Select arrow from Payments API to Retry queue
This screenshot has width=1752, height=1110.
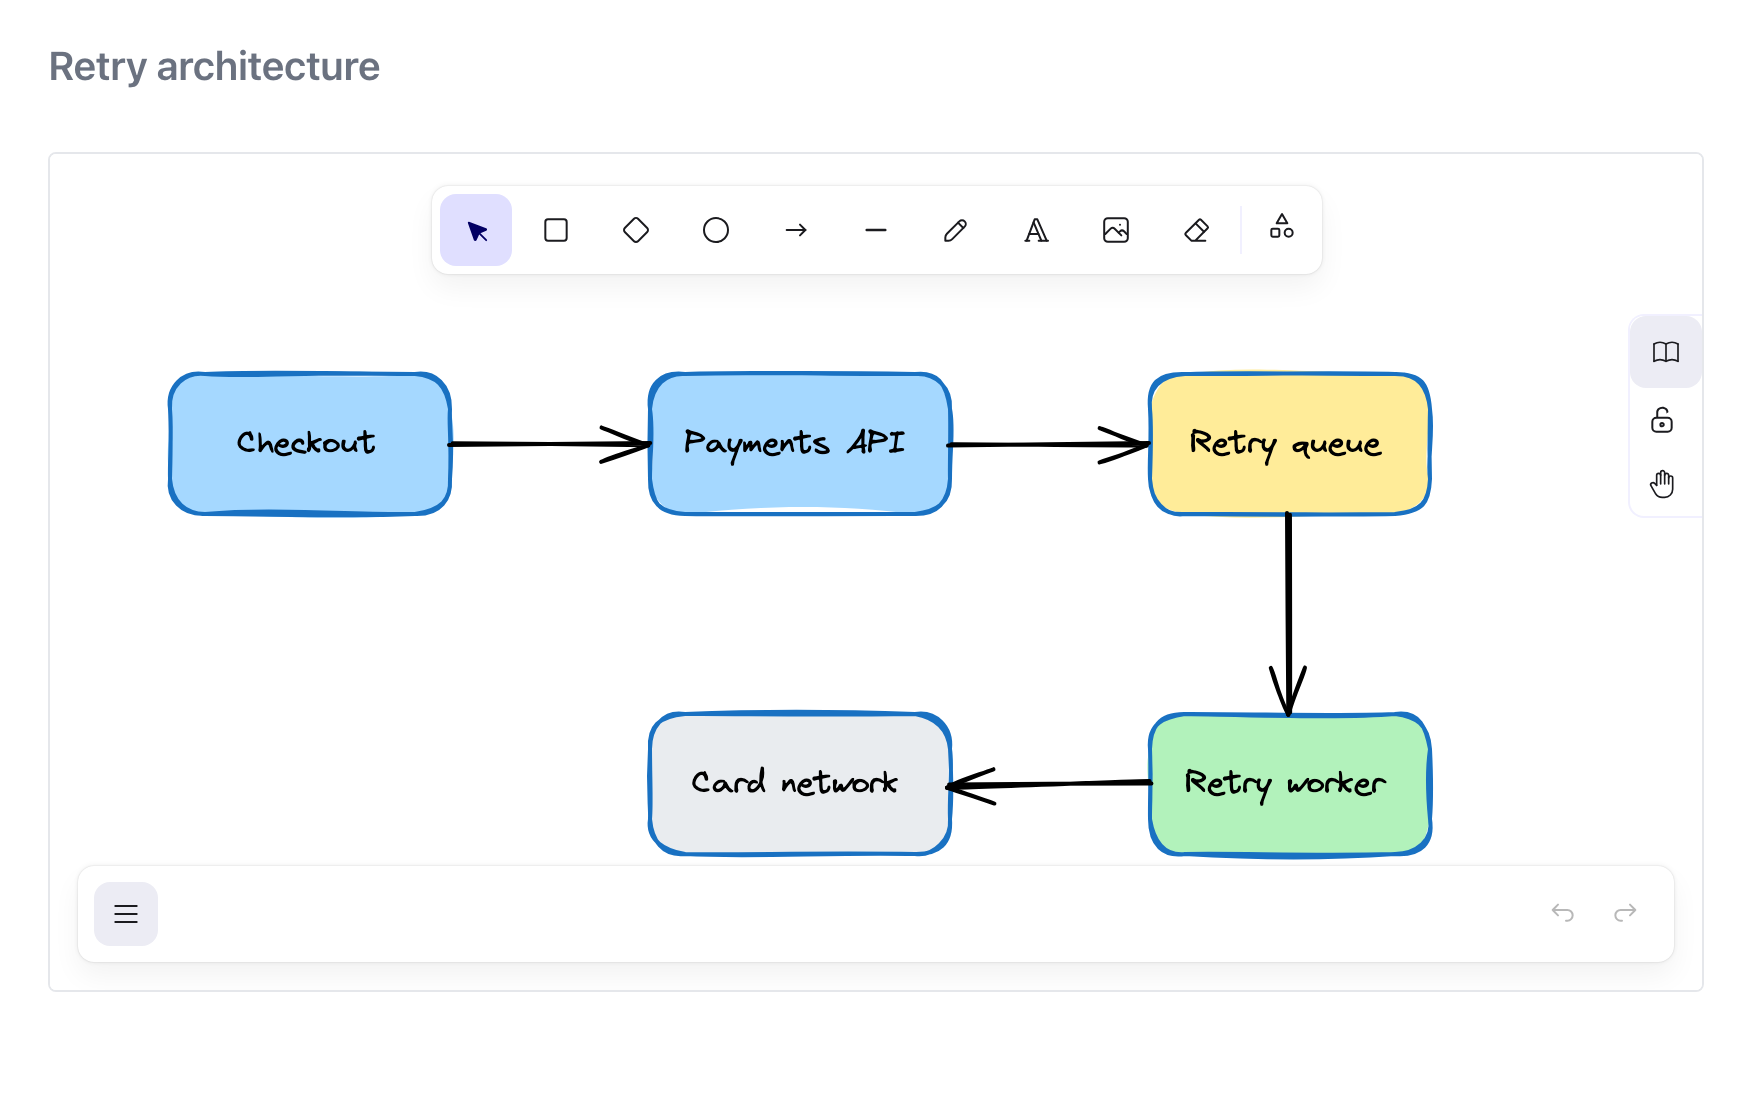coord(1048,444)
